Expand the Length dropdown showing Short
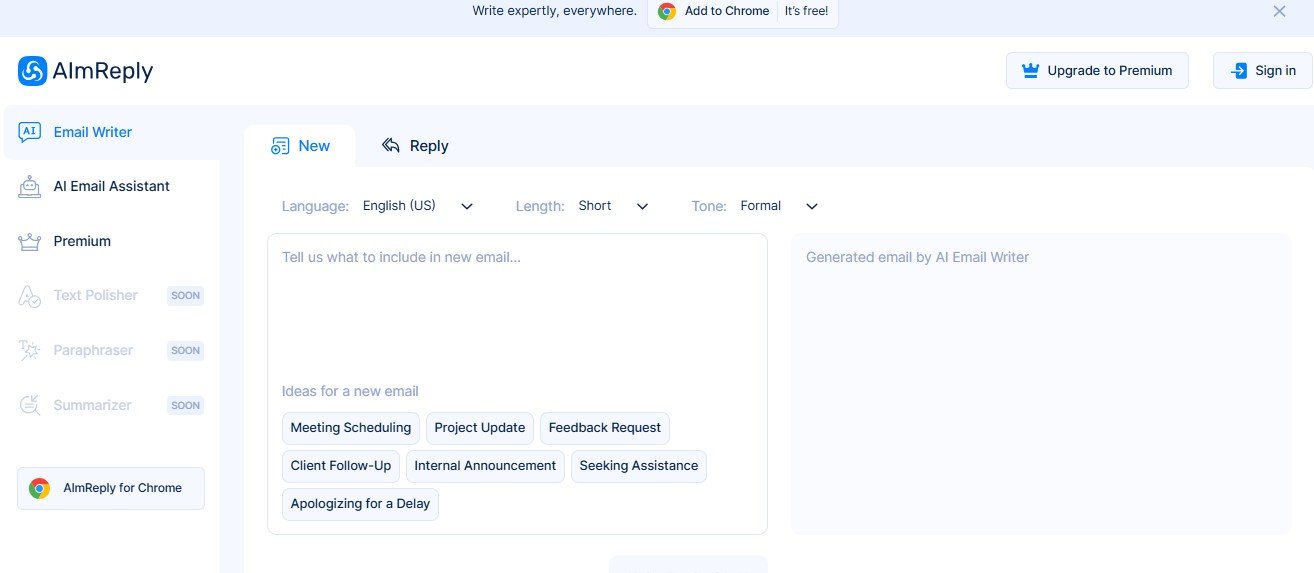 click(613, 206)
